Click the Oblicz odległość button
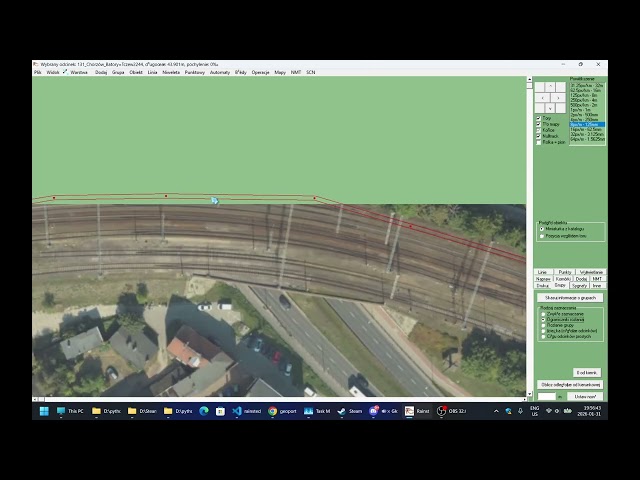The height and width of the screenshot is (480, 640). click(x=570, y=384)
